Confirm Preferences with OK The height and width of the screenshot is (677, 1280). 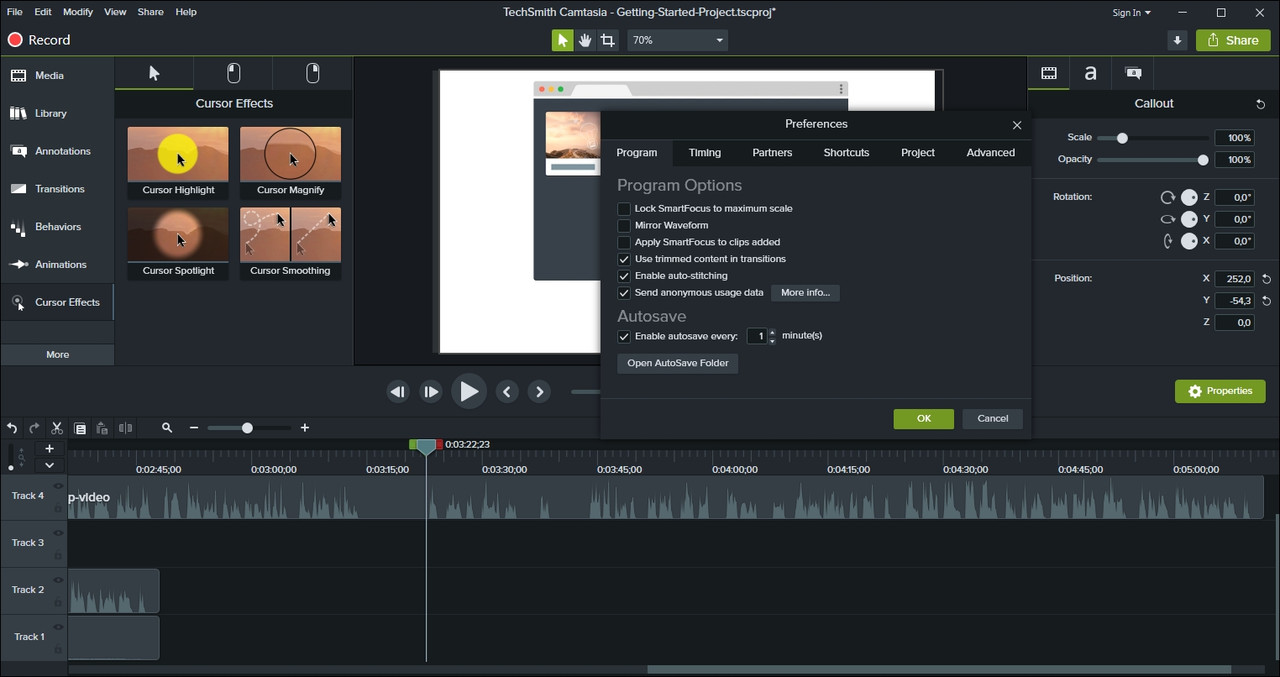pos(923,418)
